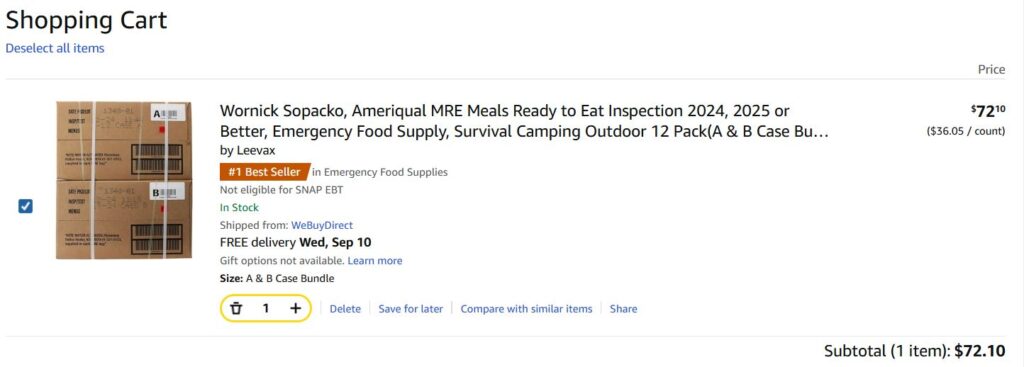The image size is (1024, 367).
Task: Open the MRE cardboard boxes product thumbnail
Action: coord(123,180)
